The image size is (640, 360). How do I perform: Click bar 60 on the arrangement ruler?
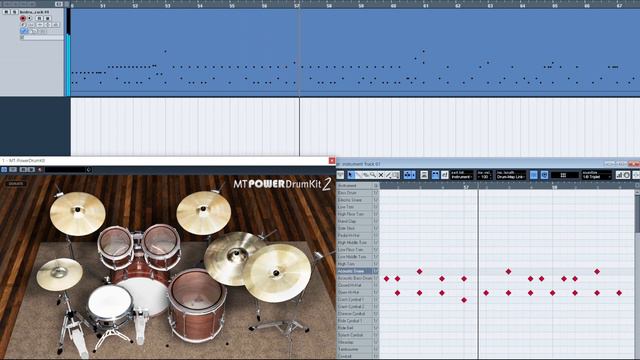tap(393, 6)
